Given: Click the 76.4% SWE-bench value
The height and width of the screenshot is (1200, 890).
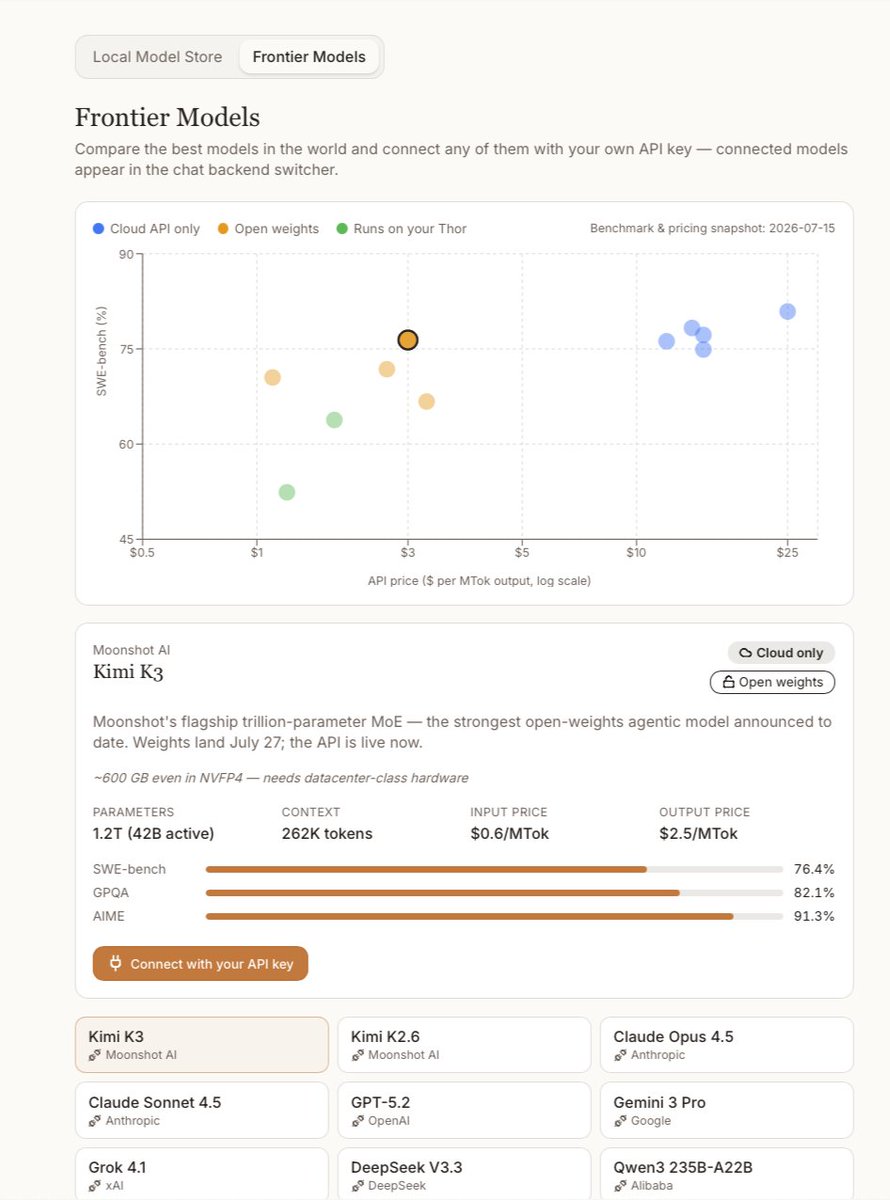Looking at the screenshot, I should (815, 869).
